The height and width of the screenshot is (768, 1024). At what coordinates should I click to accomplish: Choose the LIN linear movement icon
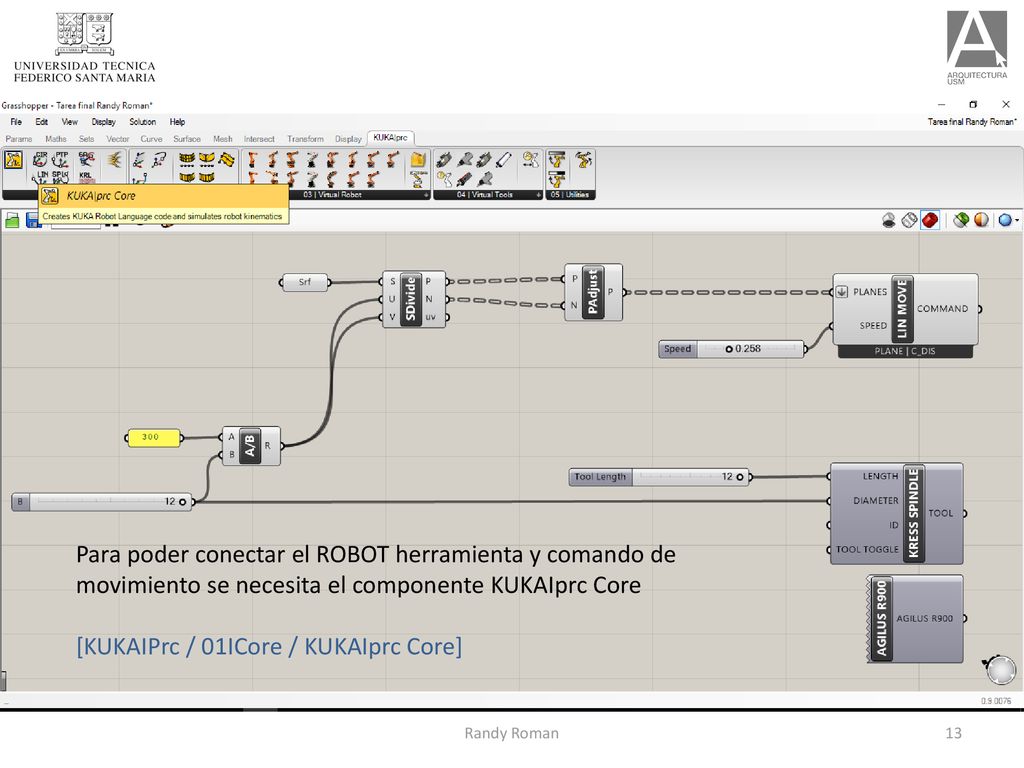[x=40, y=176]
